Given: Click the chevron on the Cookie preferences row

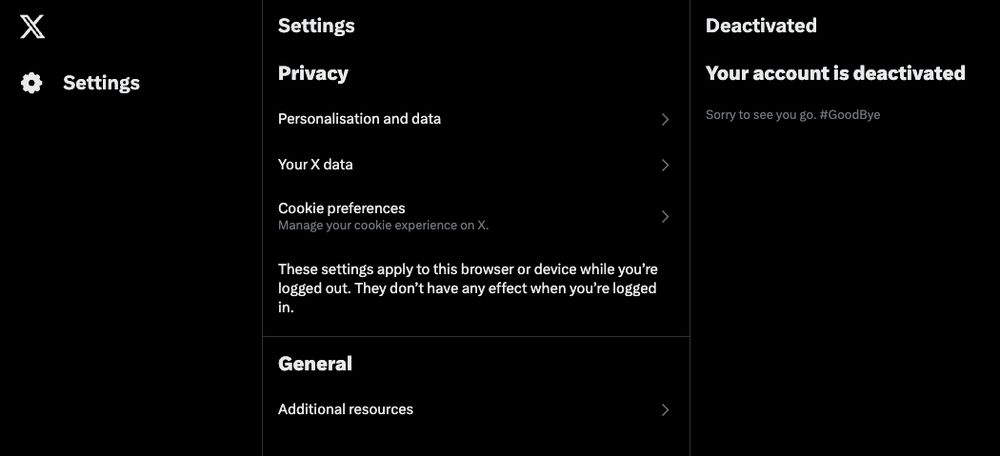Looking at the screenshot, I should [x=665, y=217].
